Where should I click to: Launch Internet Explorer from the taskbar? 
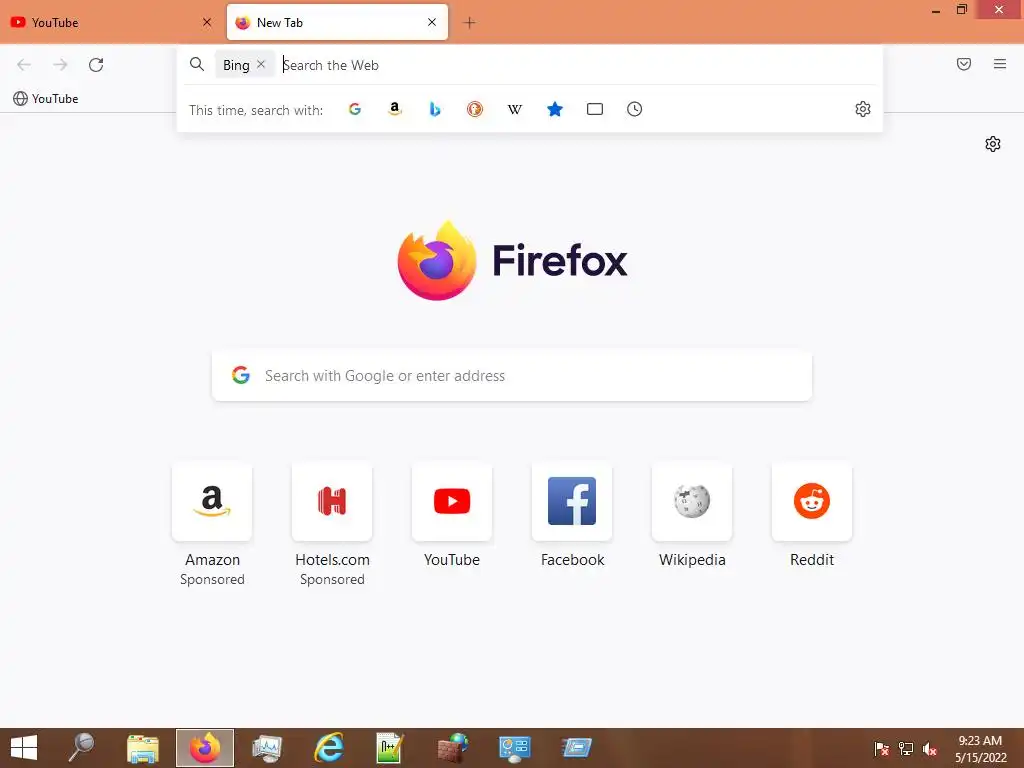click(328, 748)
